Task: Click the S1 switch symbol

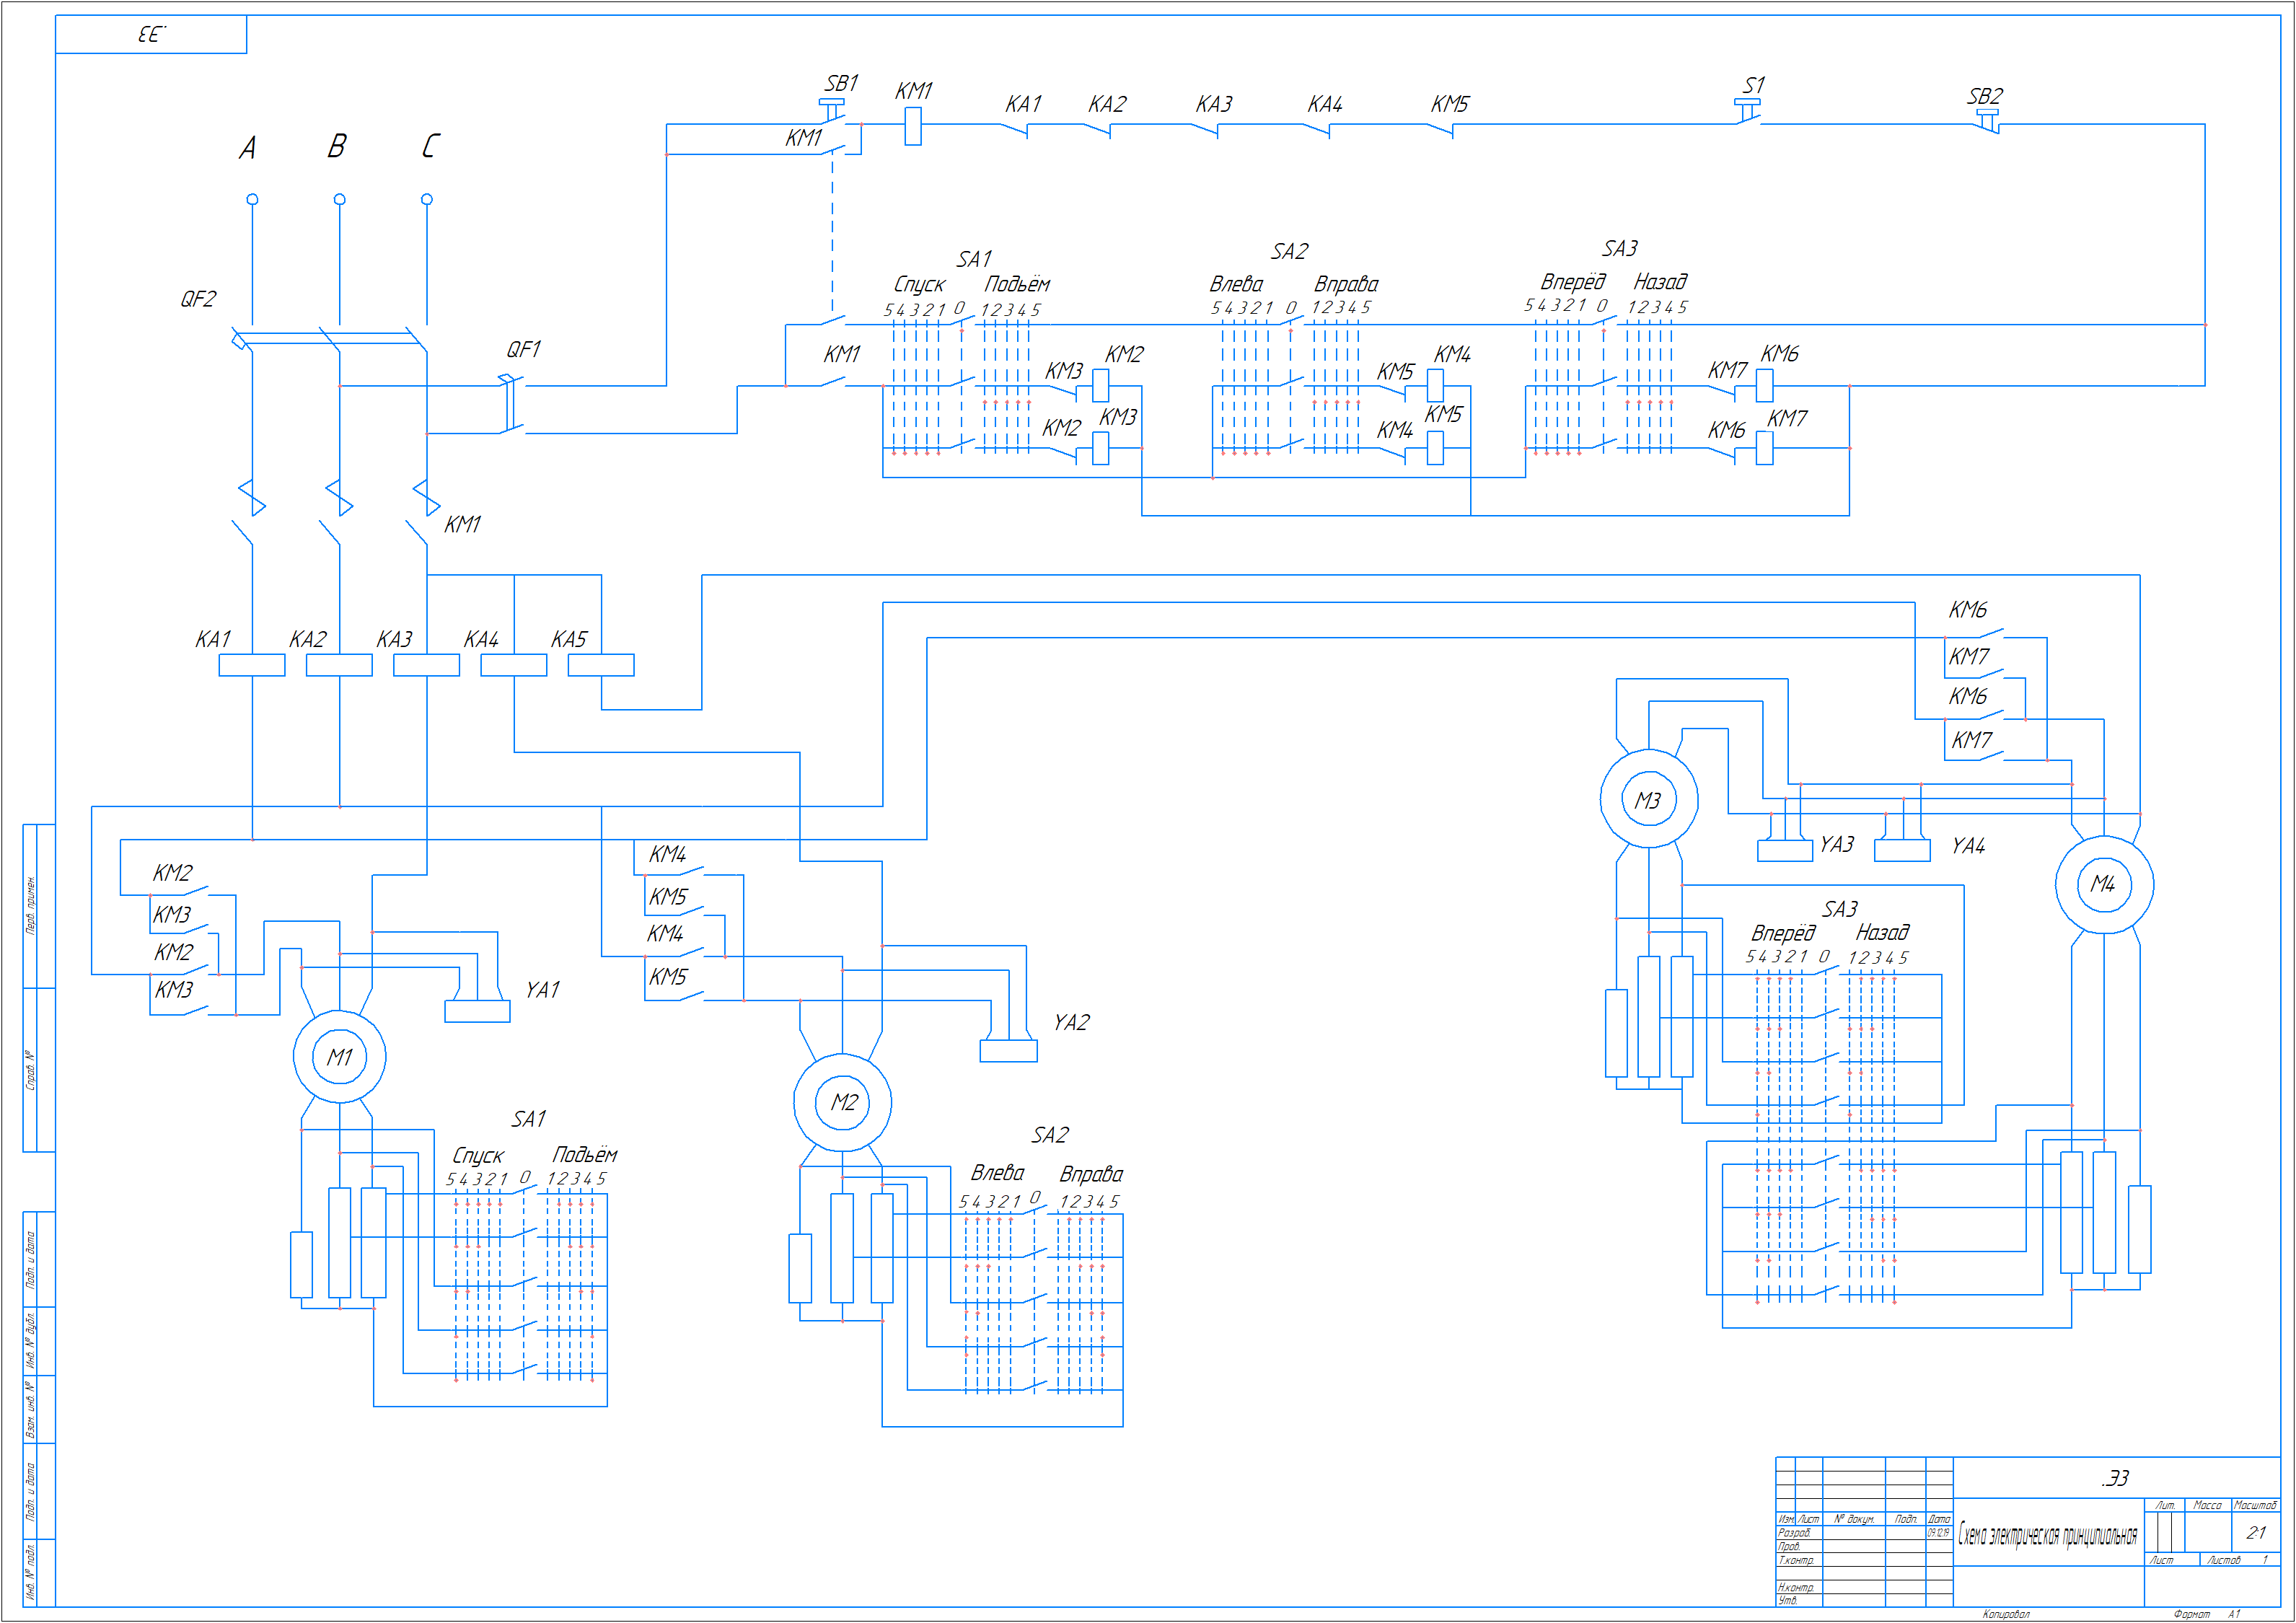Action: tap(1747, 110)
